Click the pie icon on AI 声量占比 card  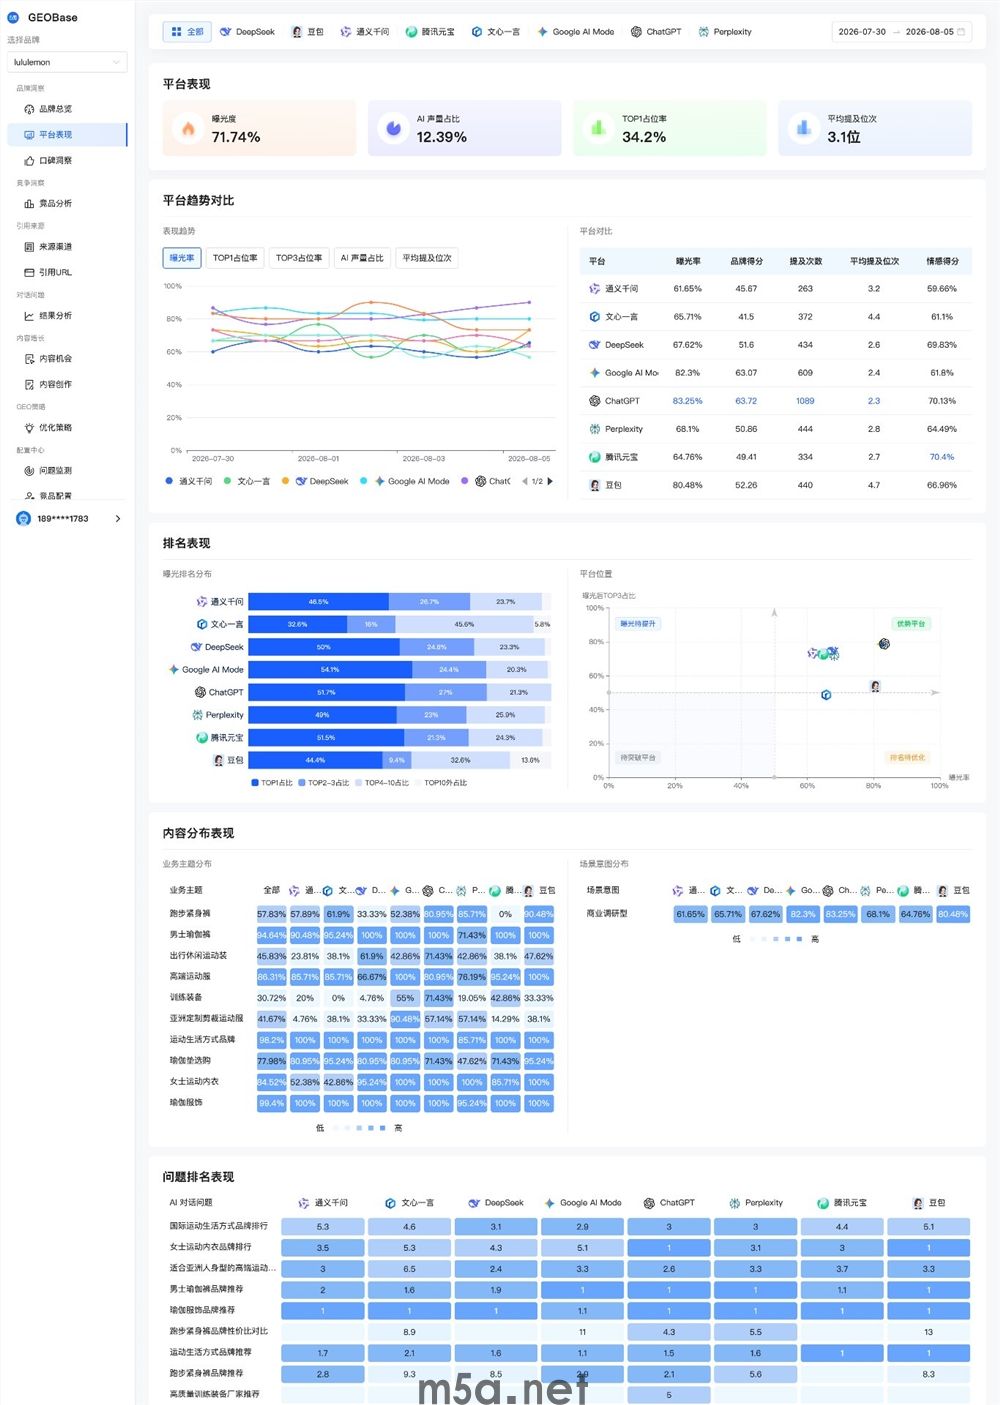[x=394, y=128]
